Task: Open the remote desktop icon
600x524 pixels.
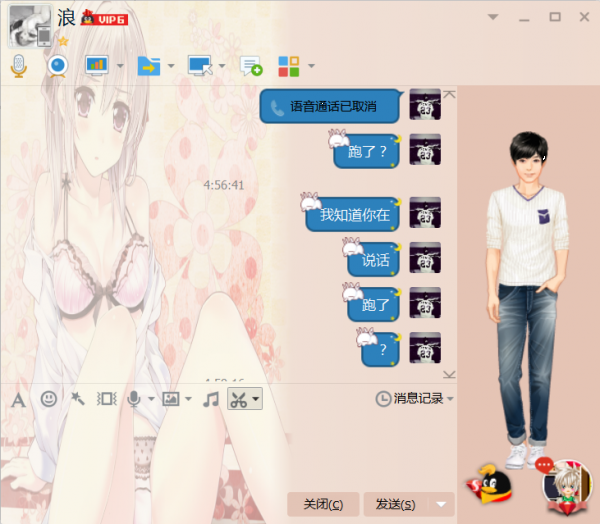Action: click(200, 65)
